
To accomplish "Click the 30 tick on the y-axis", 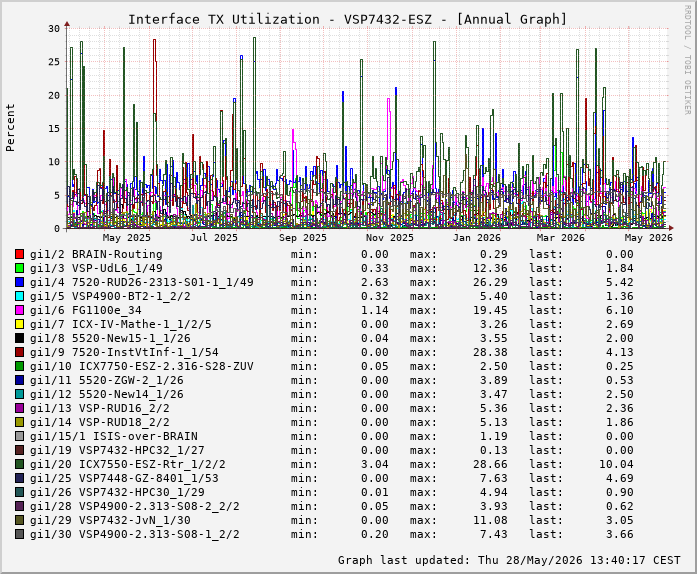I will [x=54, y=28].
